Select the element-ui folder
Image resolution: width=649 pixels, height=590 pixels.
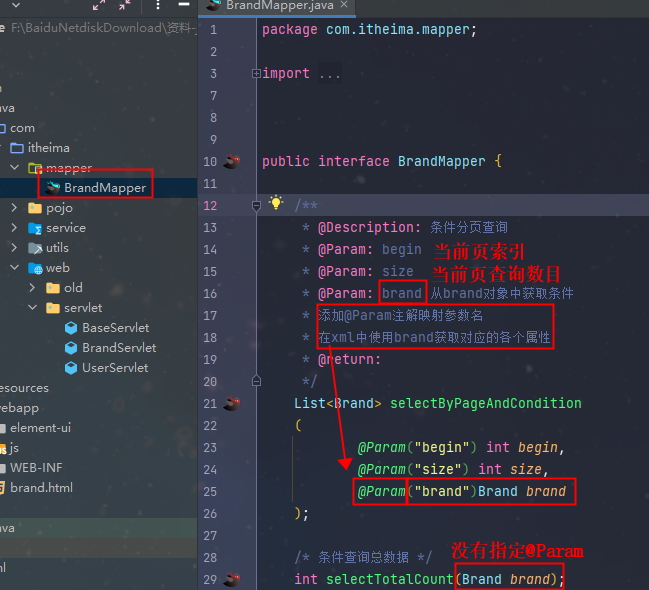coord(40,428)
